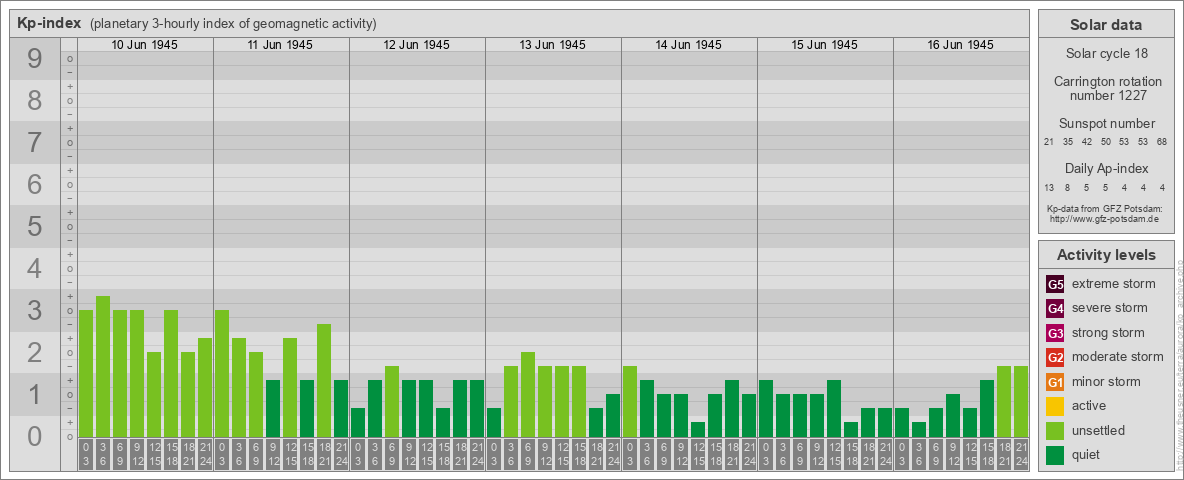
Task: Click the large 9 on Kp scale
Action: tap(35, 58)
